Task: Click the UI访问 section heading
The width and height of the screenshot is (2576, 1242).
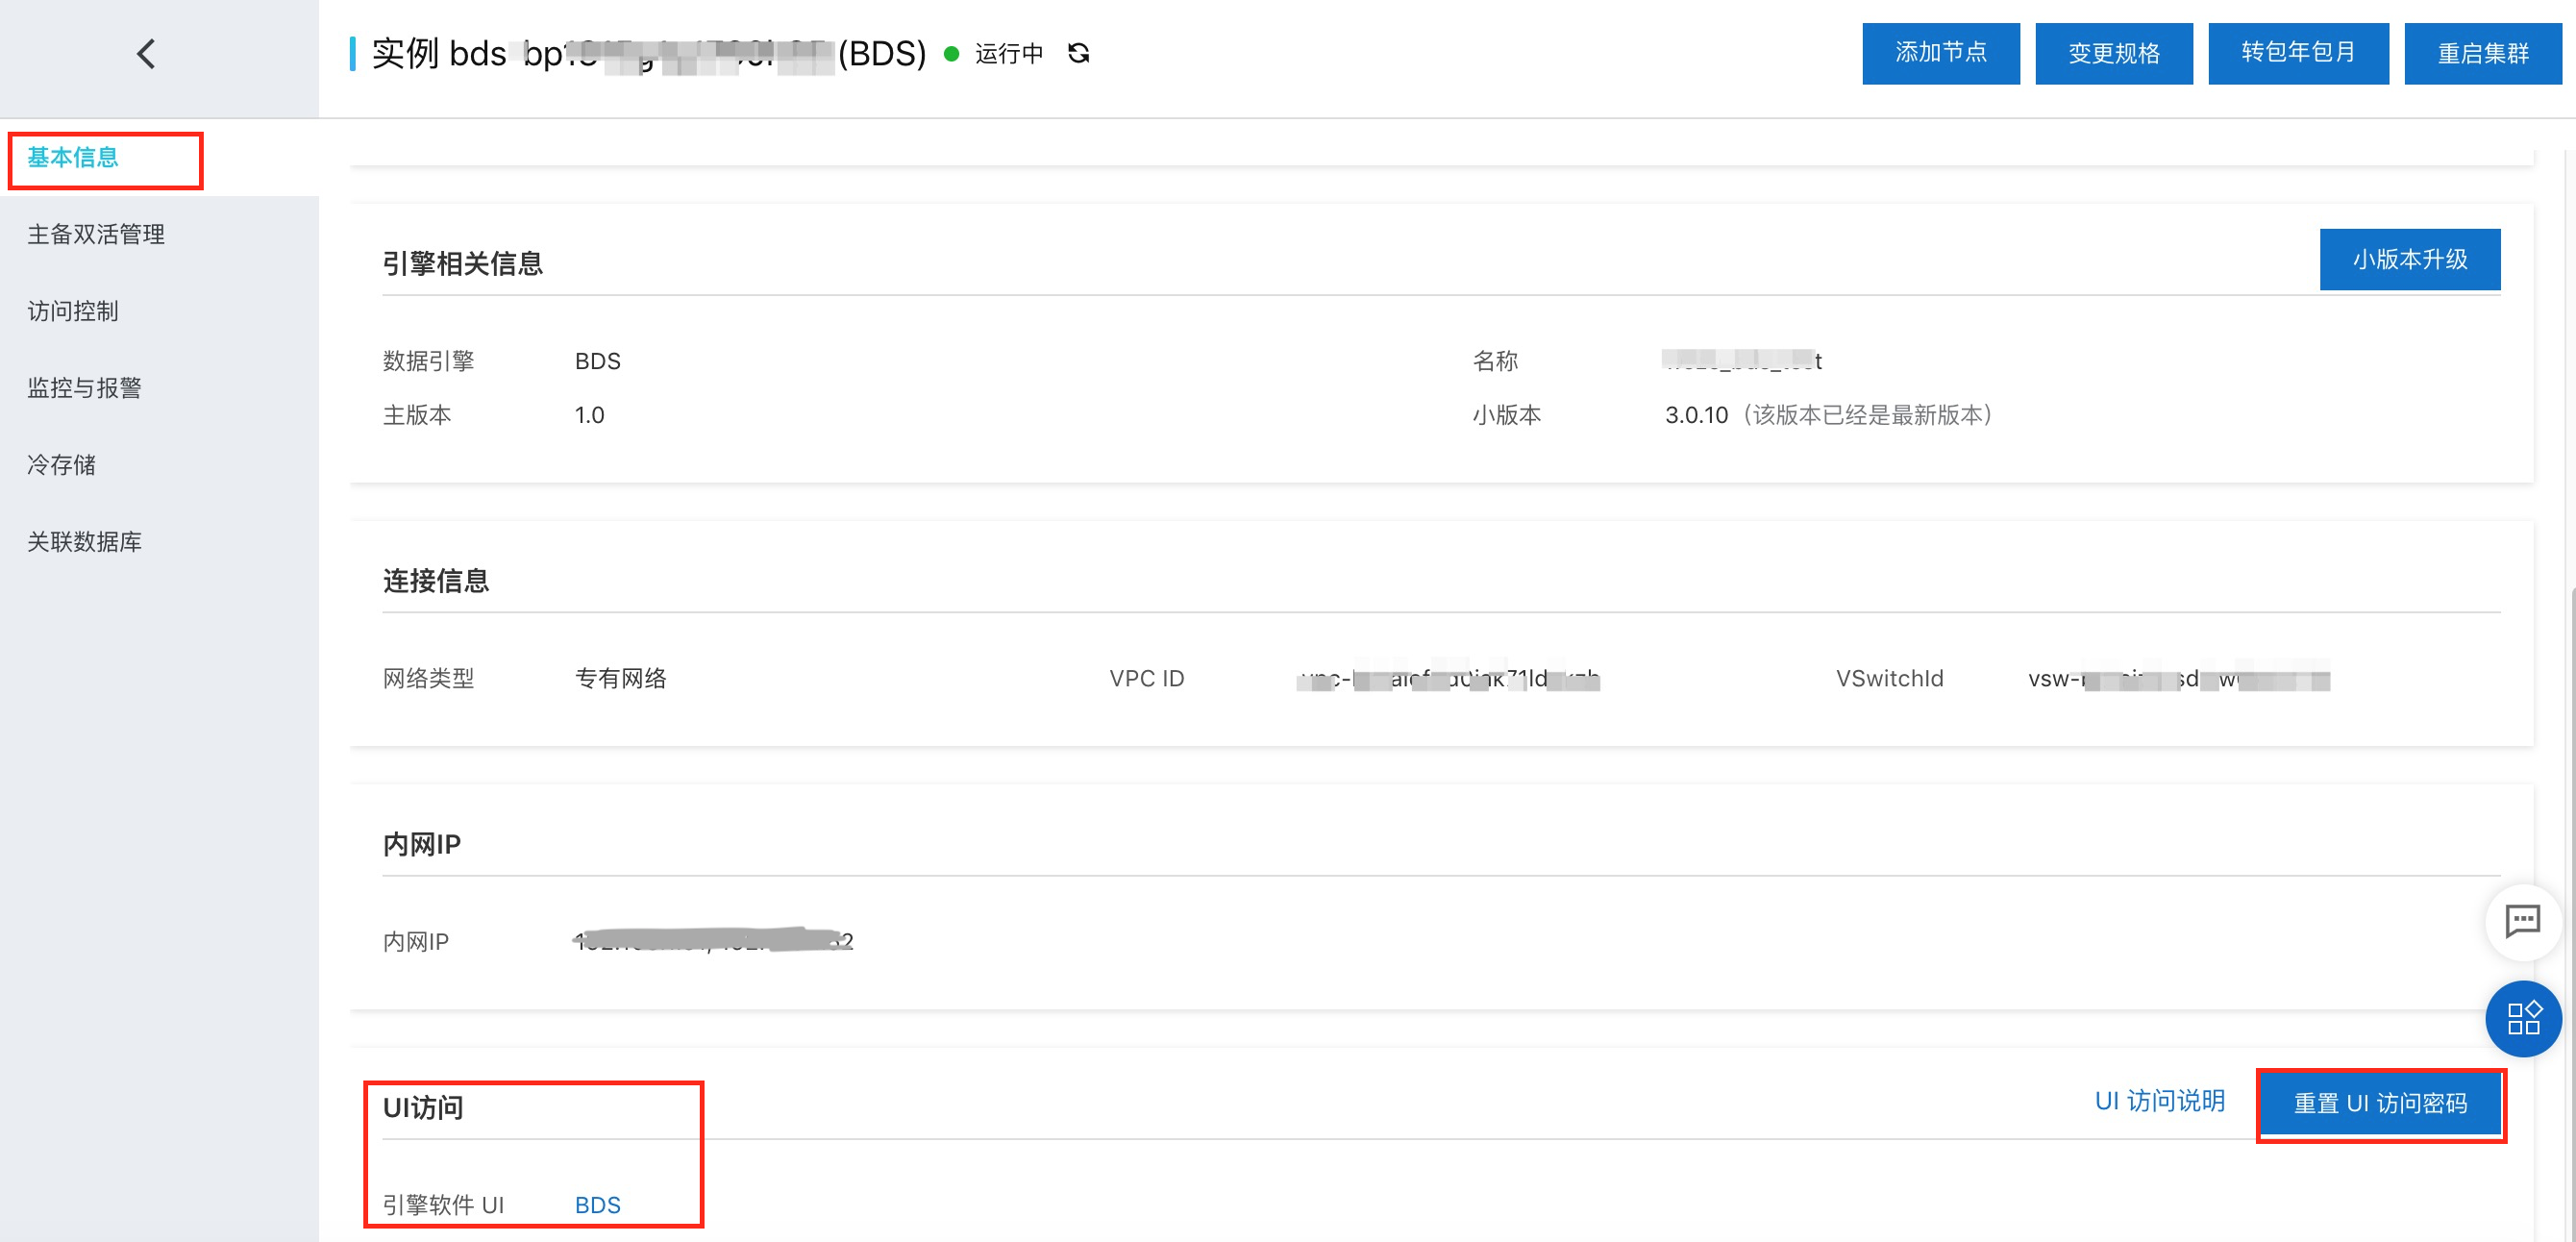Action: [x=422, y=1108]
